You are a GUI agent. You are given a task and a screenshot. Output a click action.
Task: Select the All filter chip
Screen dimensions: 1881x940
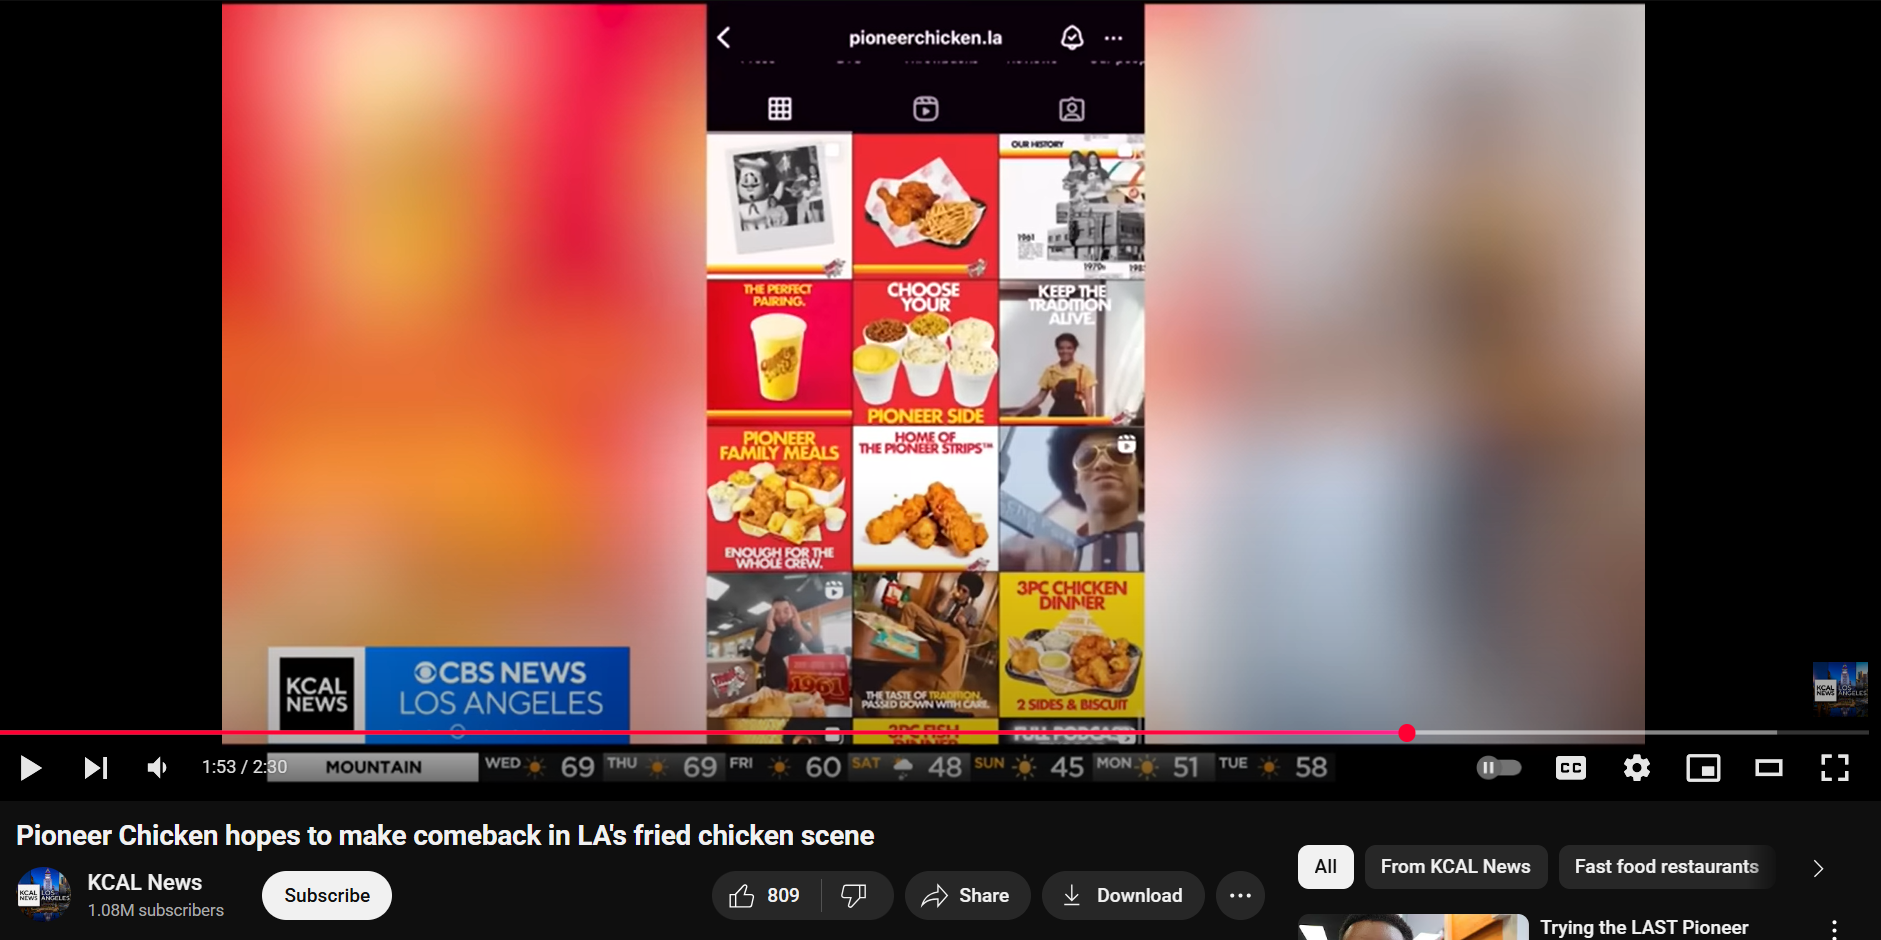[x=1326, y=867]
